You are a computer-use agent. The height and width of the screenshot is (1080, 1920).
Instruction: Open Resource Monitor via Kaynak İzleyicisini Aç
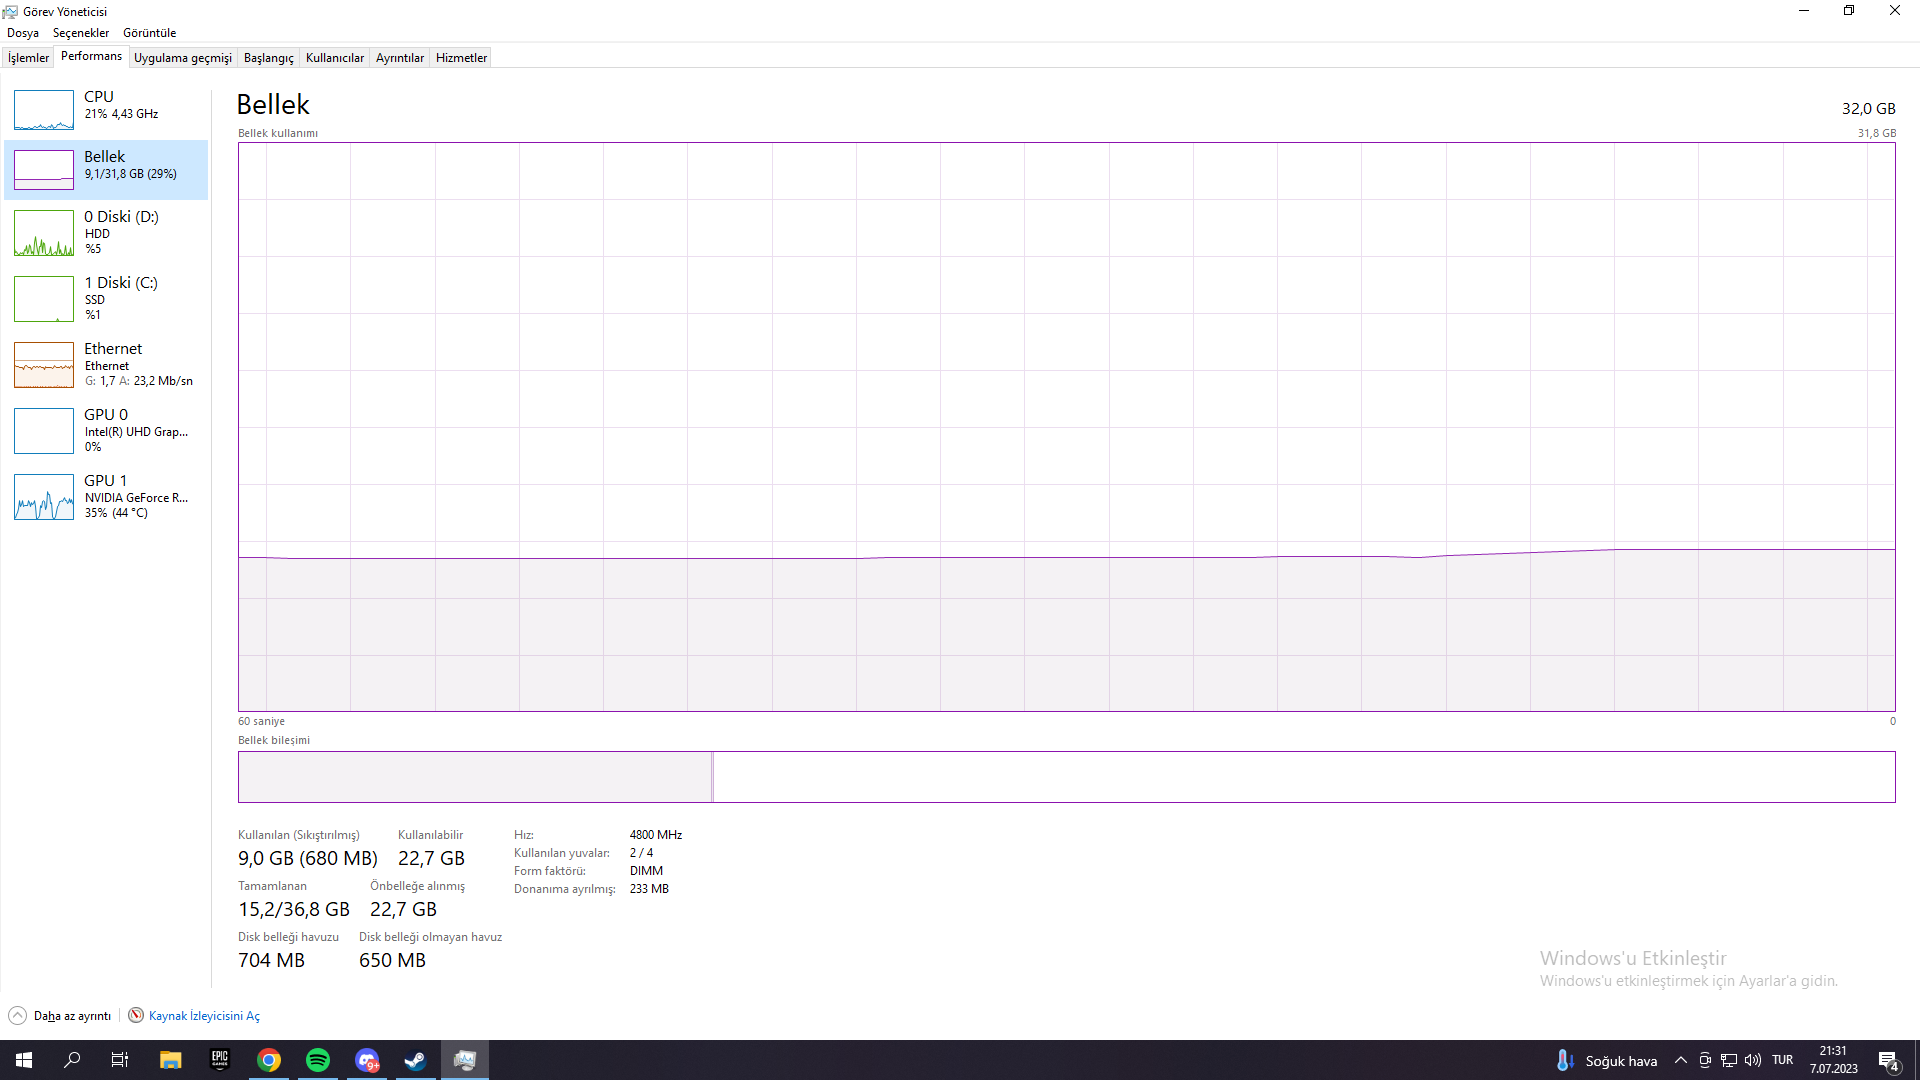click(x=204, y=1016)
